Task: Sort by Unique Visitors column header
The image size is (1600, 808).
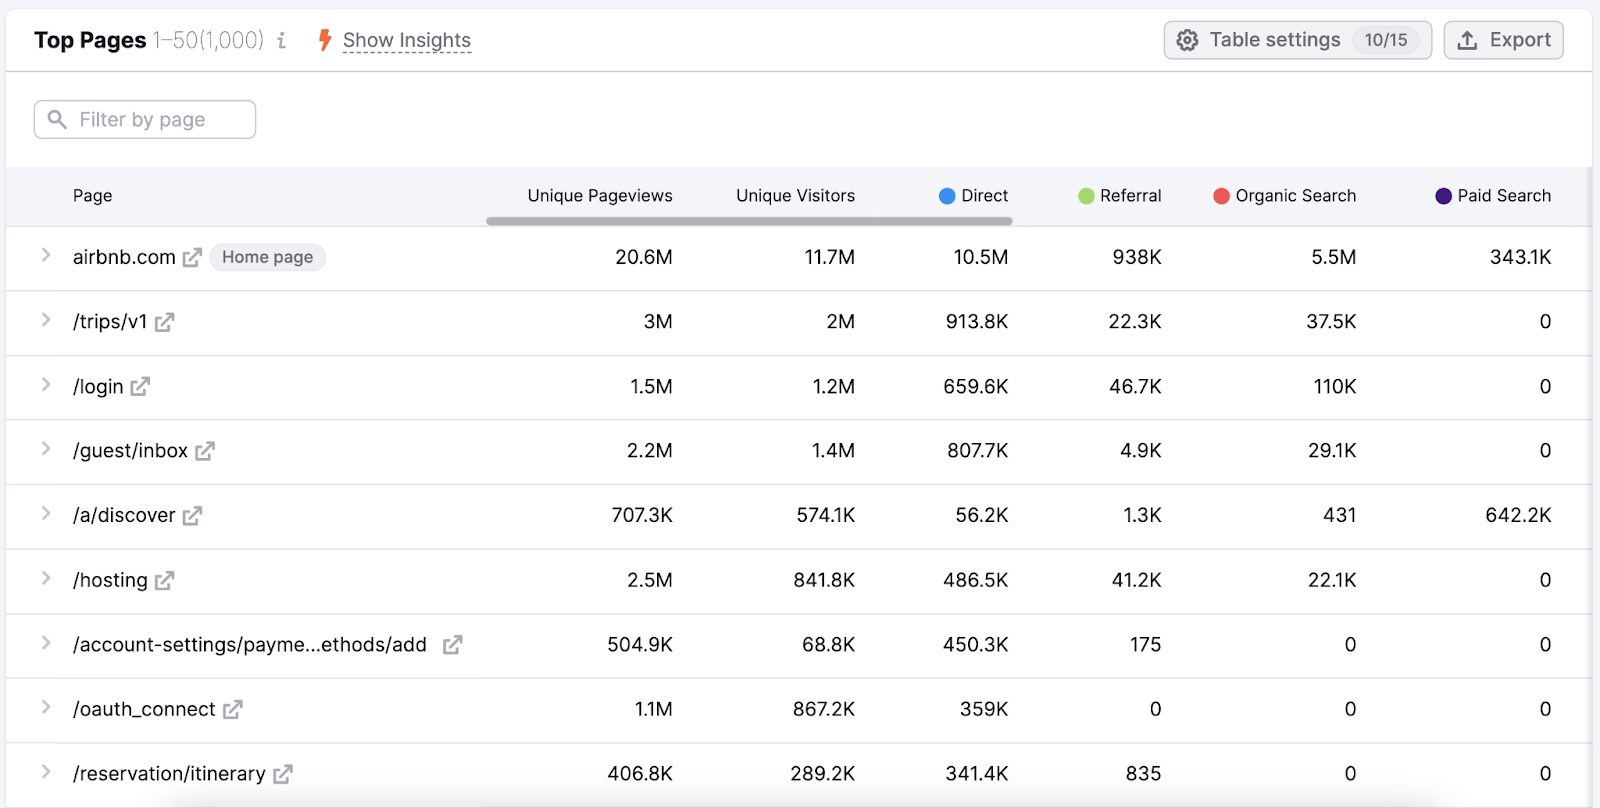Action: click(796, 196)
